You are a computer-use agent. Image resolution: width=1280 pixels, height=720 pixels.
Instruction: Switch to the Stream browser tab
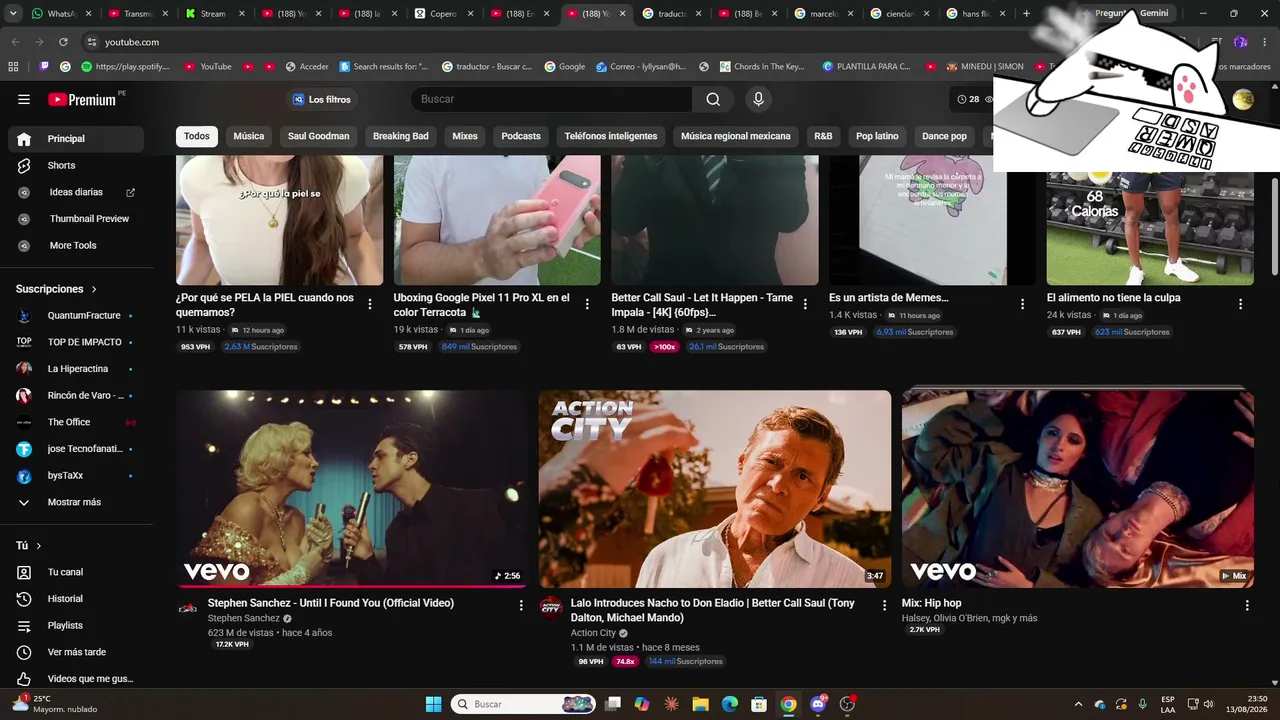(212, 14)
